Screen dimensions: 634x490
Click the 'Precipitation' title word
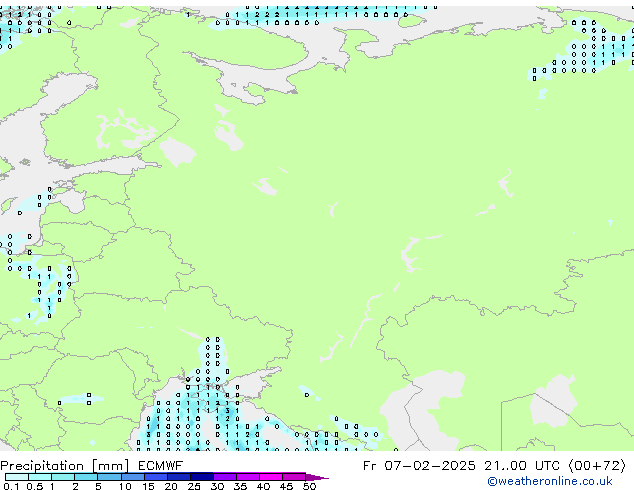point(42,466)
